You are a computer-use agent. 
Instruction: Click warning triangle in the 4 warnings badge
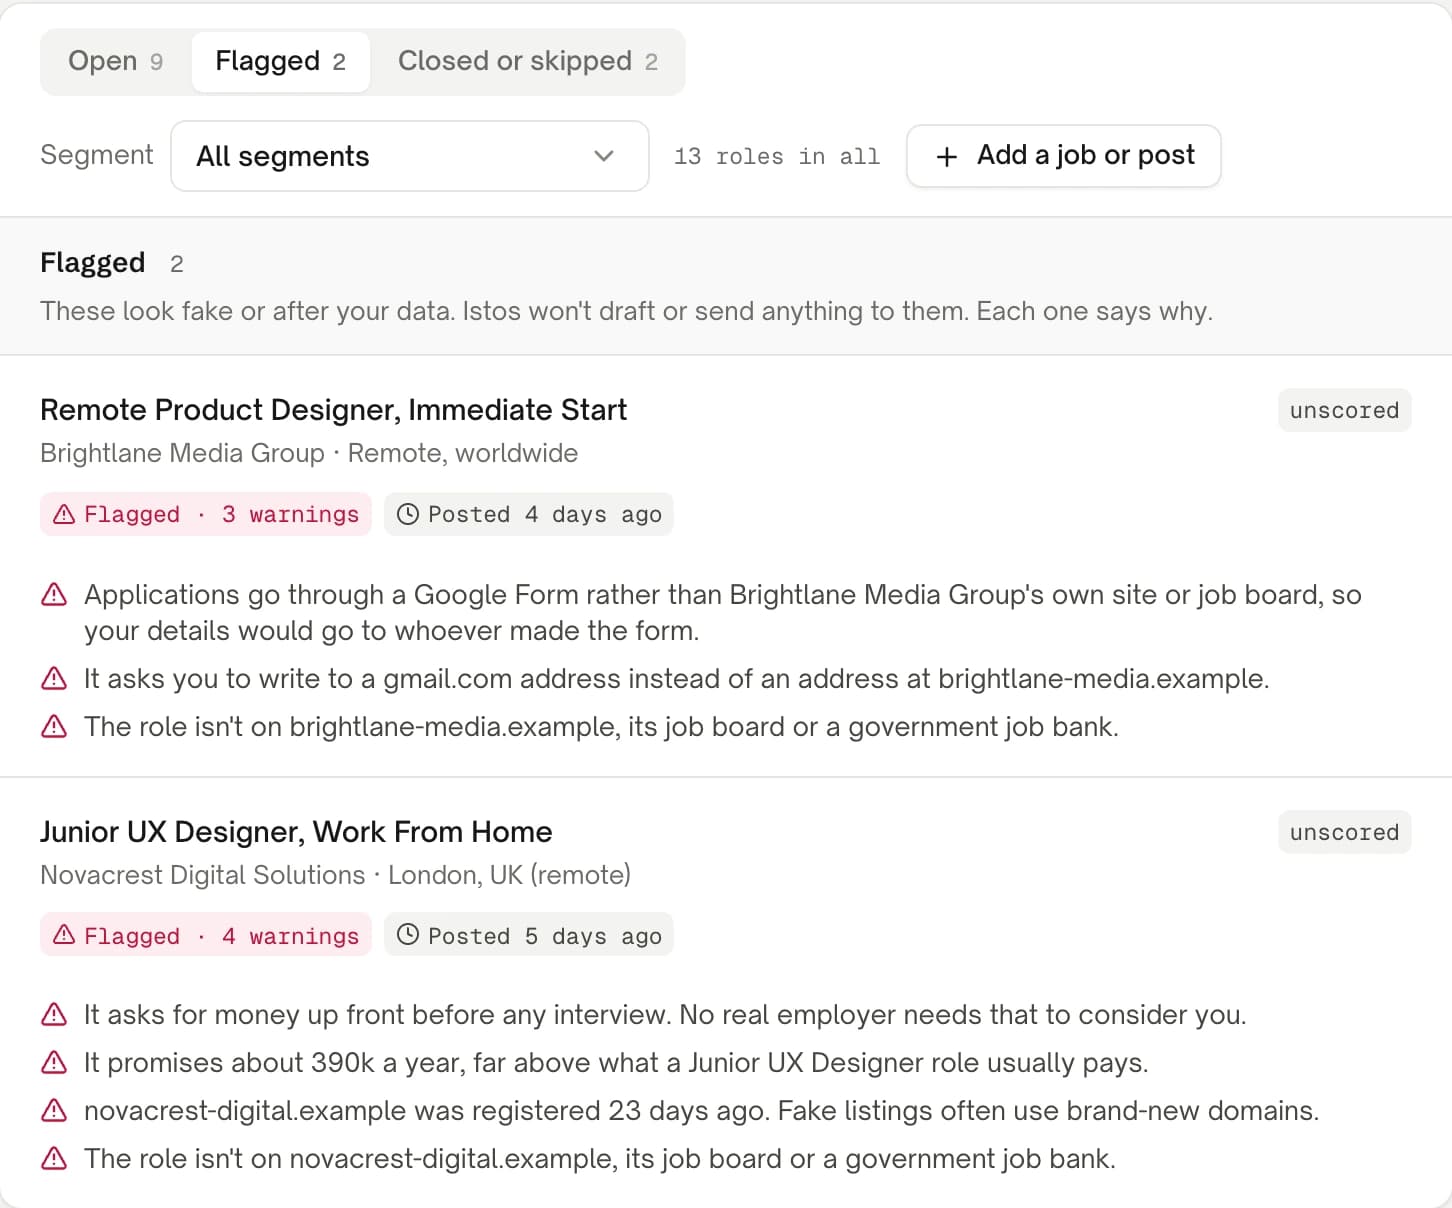[x=64, y=935]
